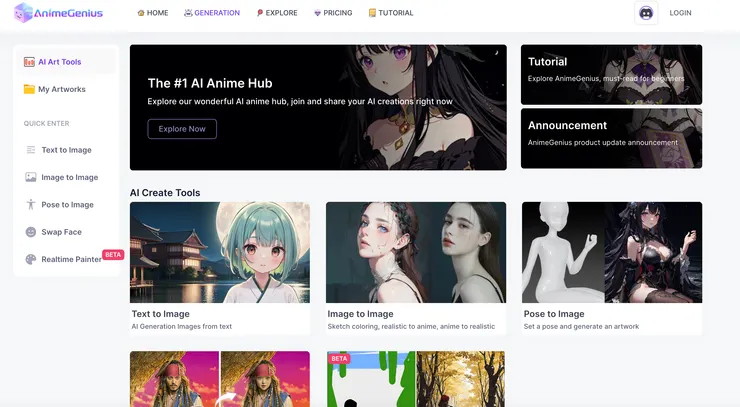Click the pin icon beside EXPLORE
Image resolution: width=740 pixels, height=407 pixels.
click(x=260, y=13)
